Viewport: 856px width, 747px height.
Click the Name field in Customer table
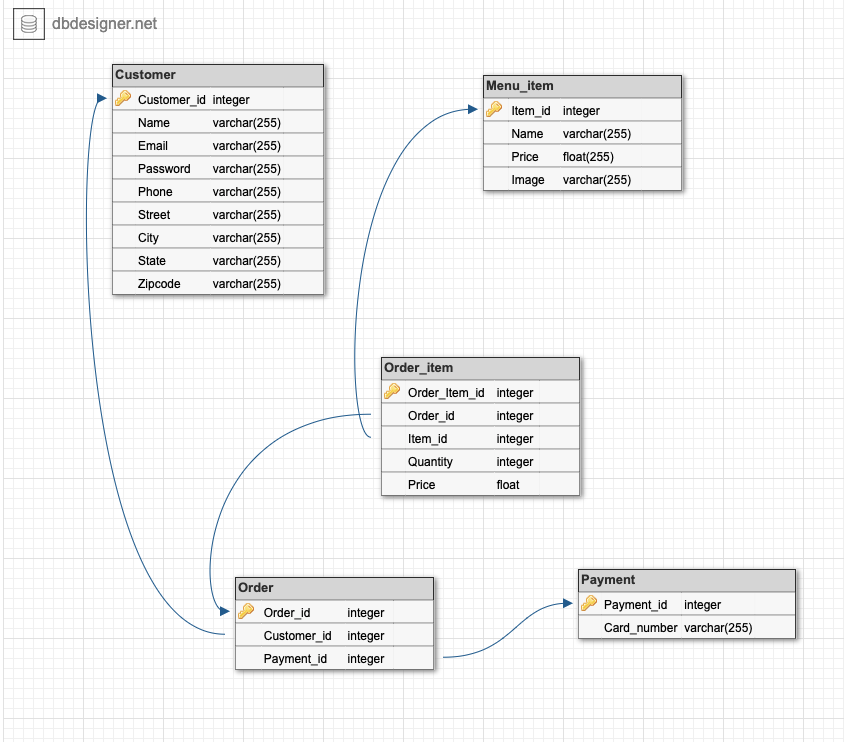coord(218,123)
